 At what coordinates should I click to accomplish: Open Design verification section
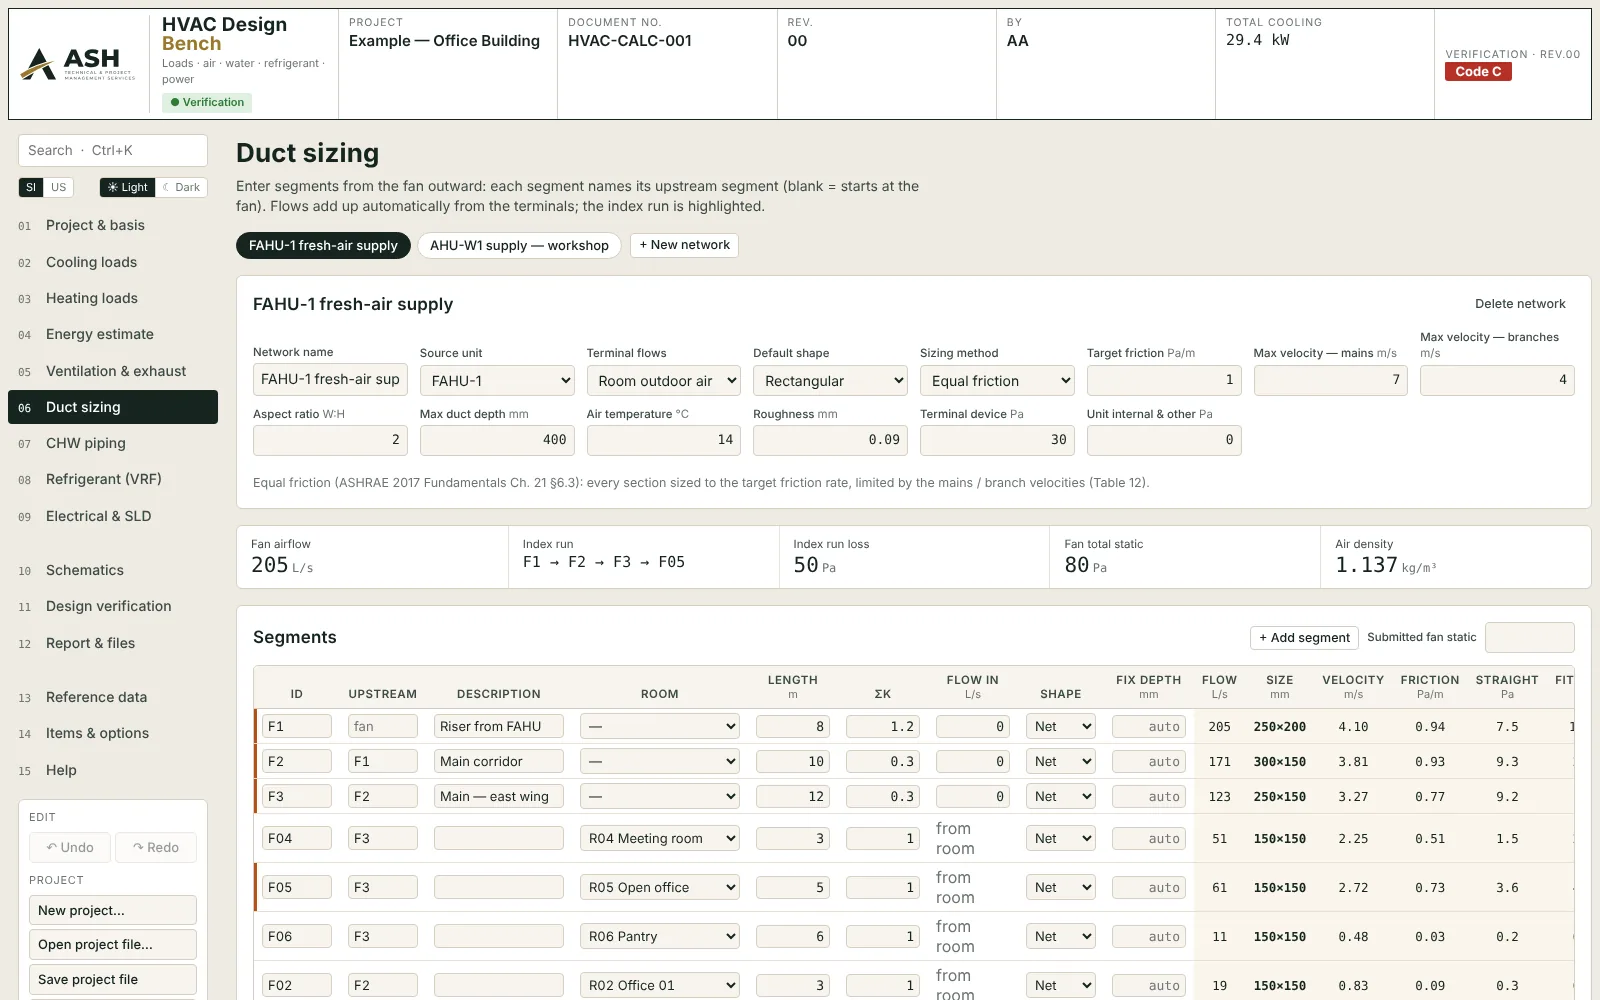113,606
